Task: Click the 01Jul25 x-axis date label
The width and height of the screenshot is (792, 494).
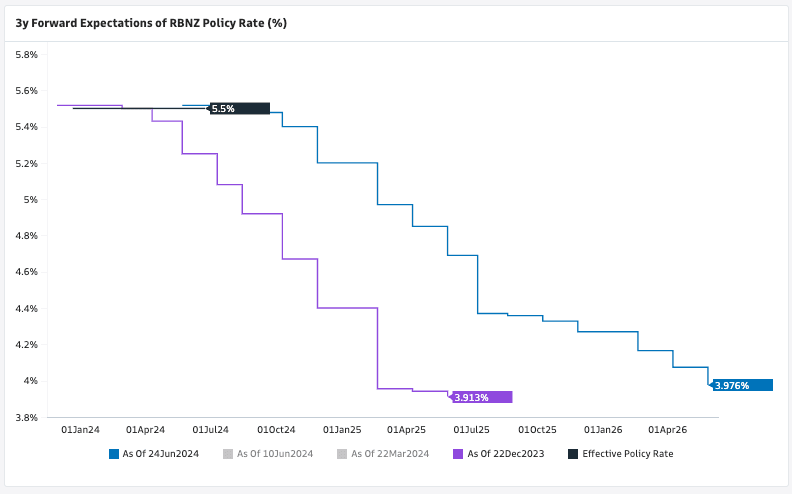Action: click(x=472, y=429)
